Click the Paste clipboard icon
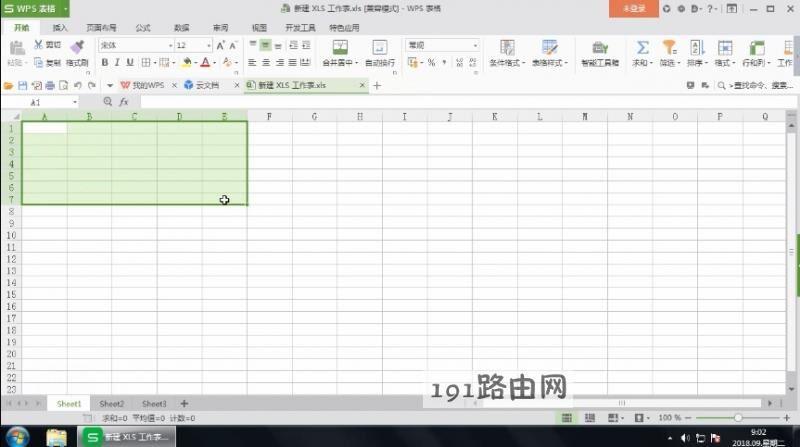Screen dimensions: 800x447 (17, 48)
